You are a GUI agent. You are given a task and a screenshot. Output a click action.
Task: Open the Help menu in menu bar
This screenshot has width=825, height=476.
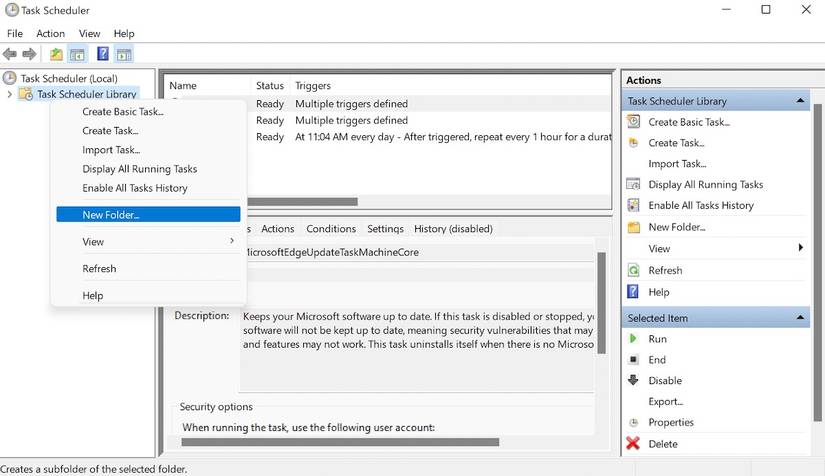pos(124,34)
